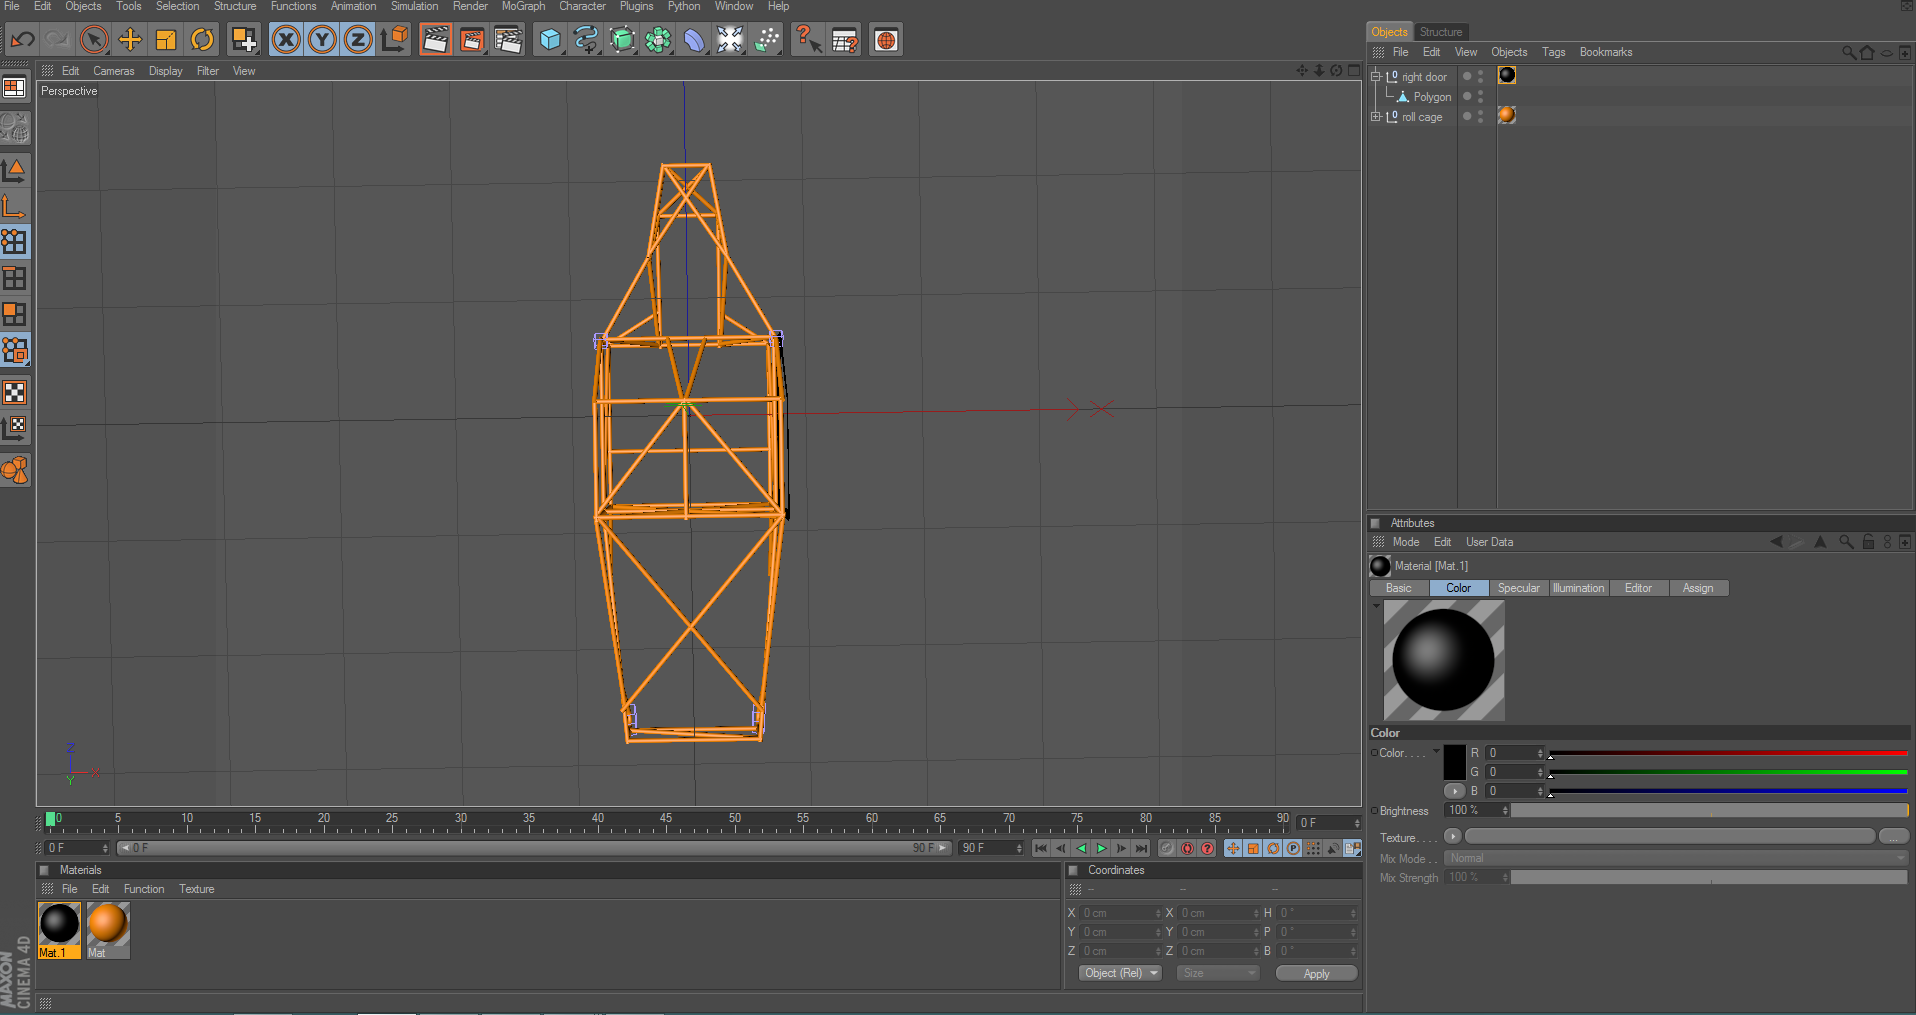Select the Rotate tool in top toolbar
Image resolution: width=1916 pixels, height=1015 pixels.
click(202, 40)
